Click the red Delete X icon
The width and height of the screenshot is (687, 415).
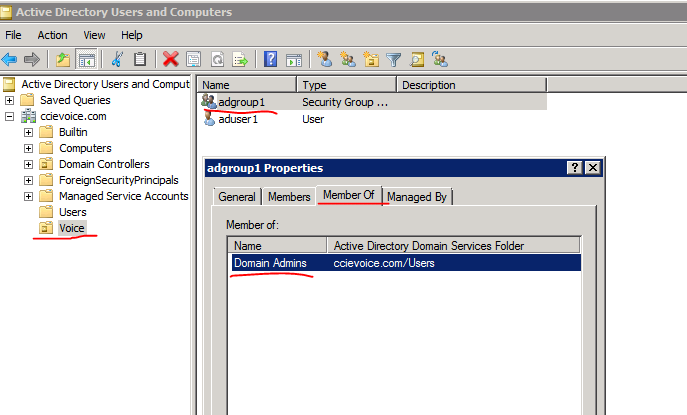tap(170, 59)
